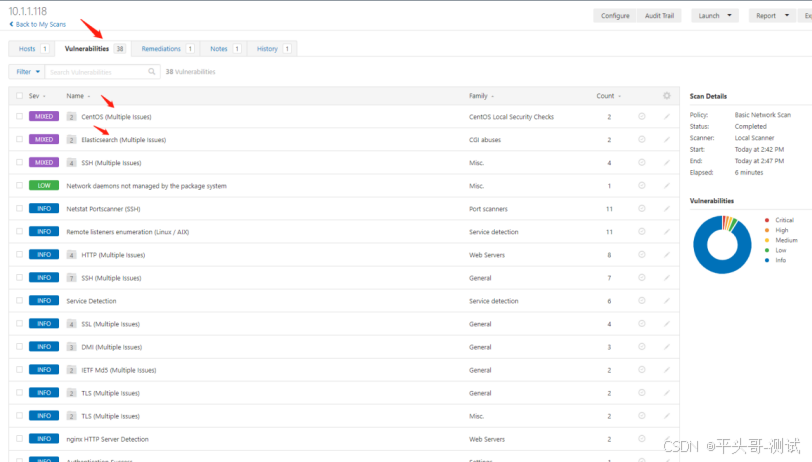Click pencil edit icon in CentOS row
Screen dimensions: 812x462
pos(667,117)
